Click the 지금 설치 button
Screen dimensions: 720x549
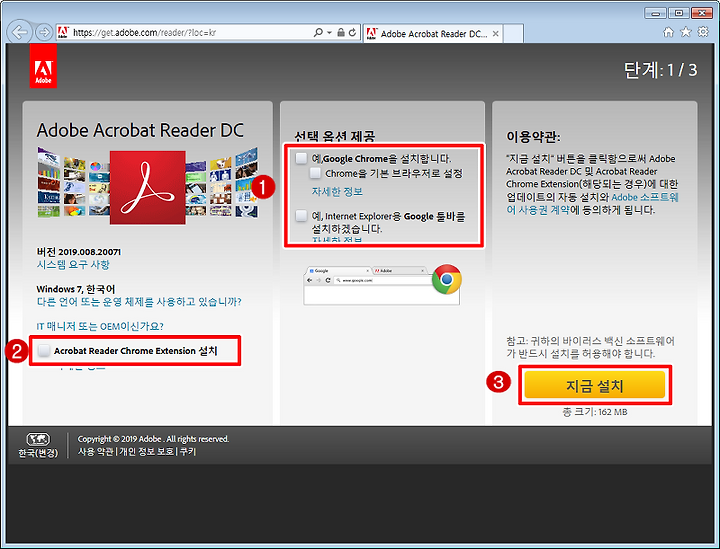click(x=595, y=385)
